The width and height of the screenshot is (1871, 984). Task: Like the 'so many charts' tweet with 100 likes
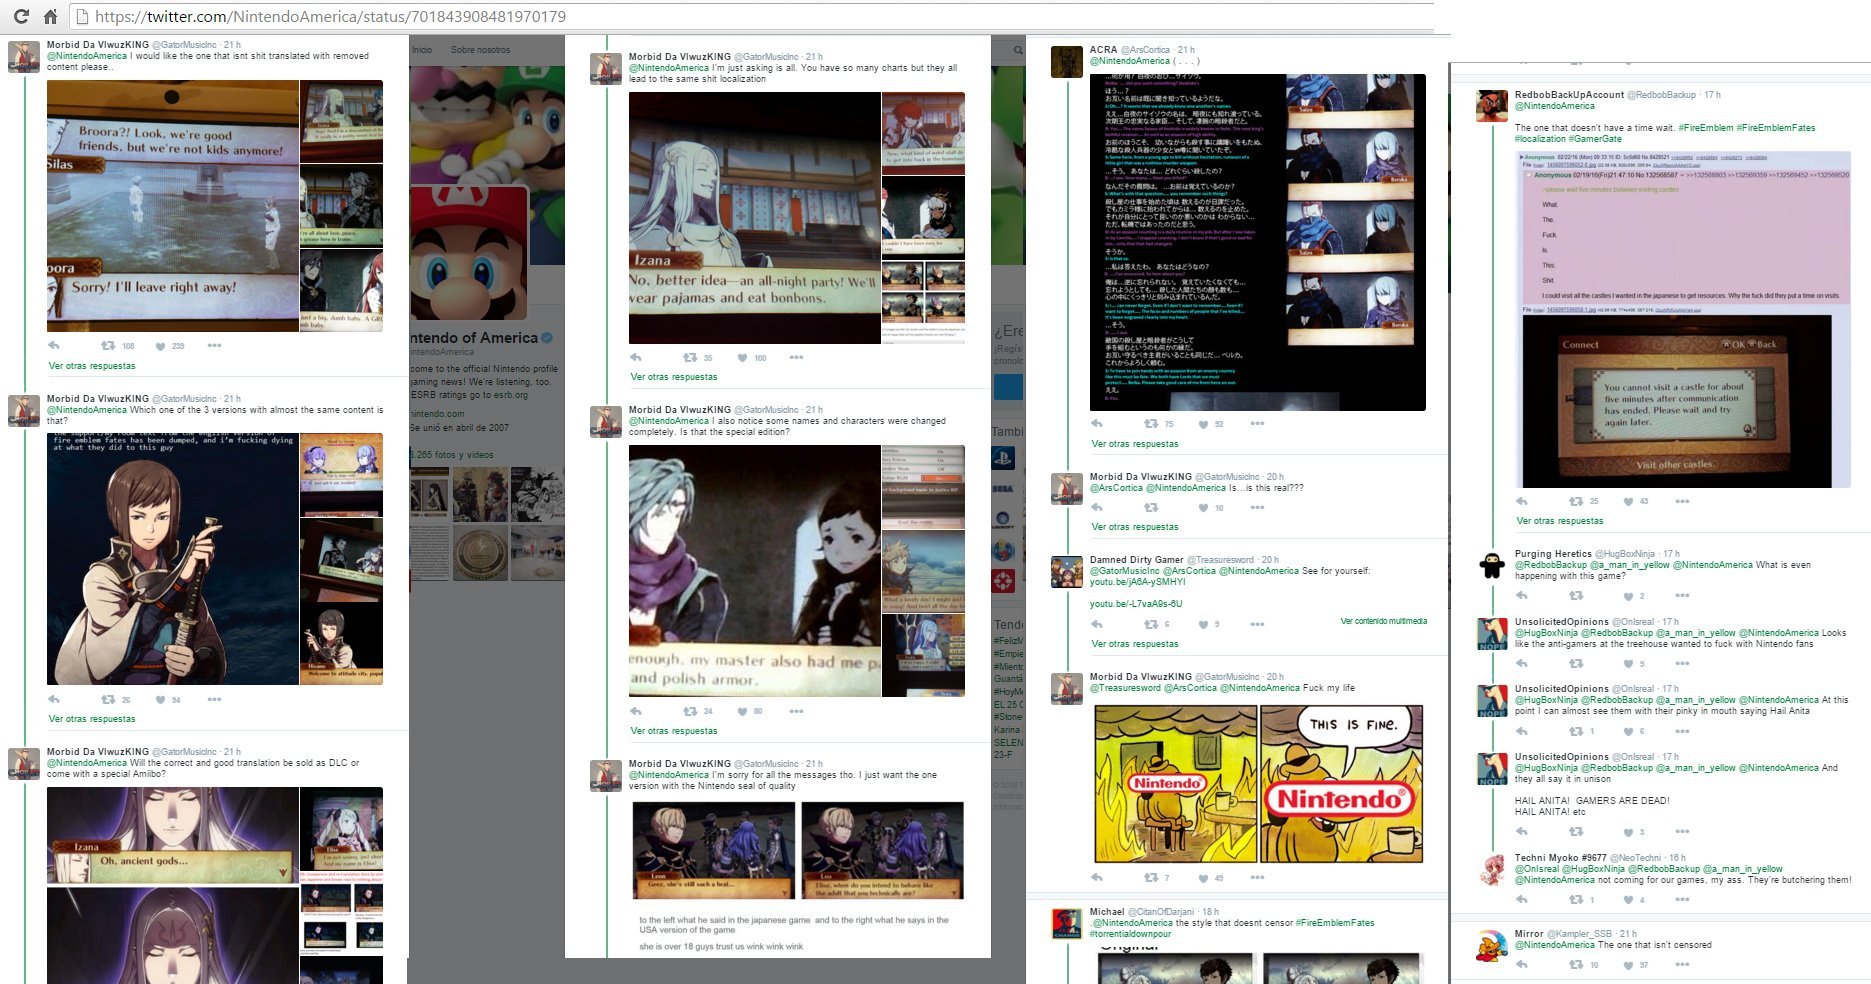pyautogui.click(x=742, y=357)
